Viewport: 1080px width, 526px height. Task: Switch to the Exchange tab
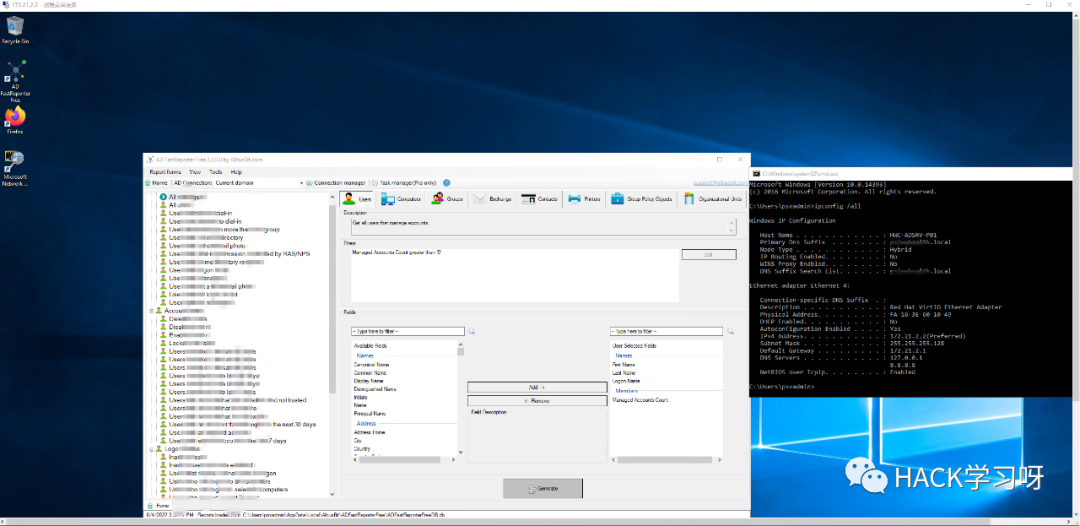tap(493, 199)
